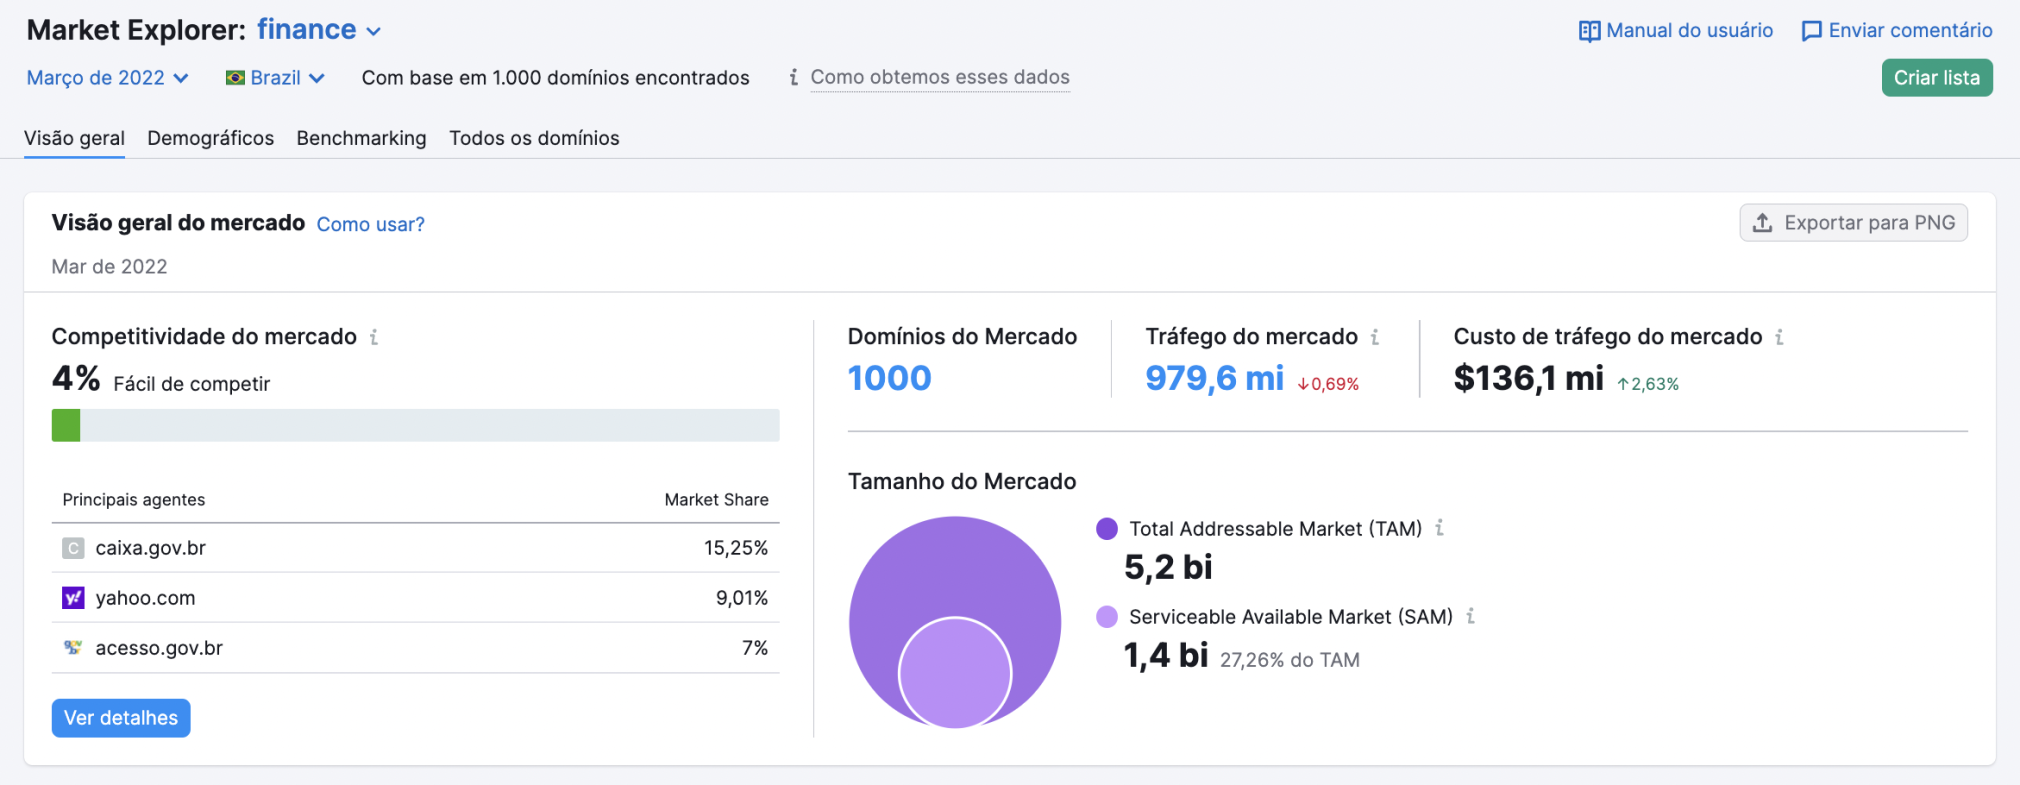Click the 1000 market domains value
This screenshot has height=785, width=2020.
click(x=890, y=378)
